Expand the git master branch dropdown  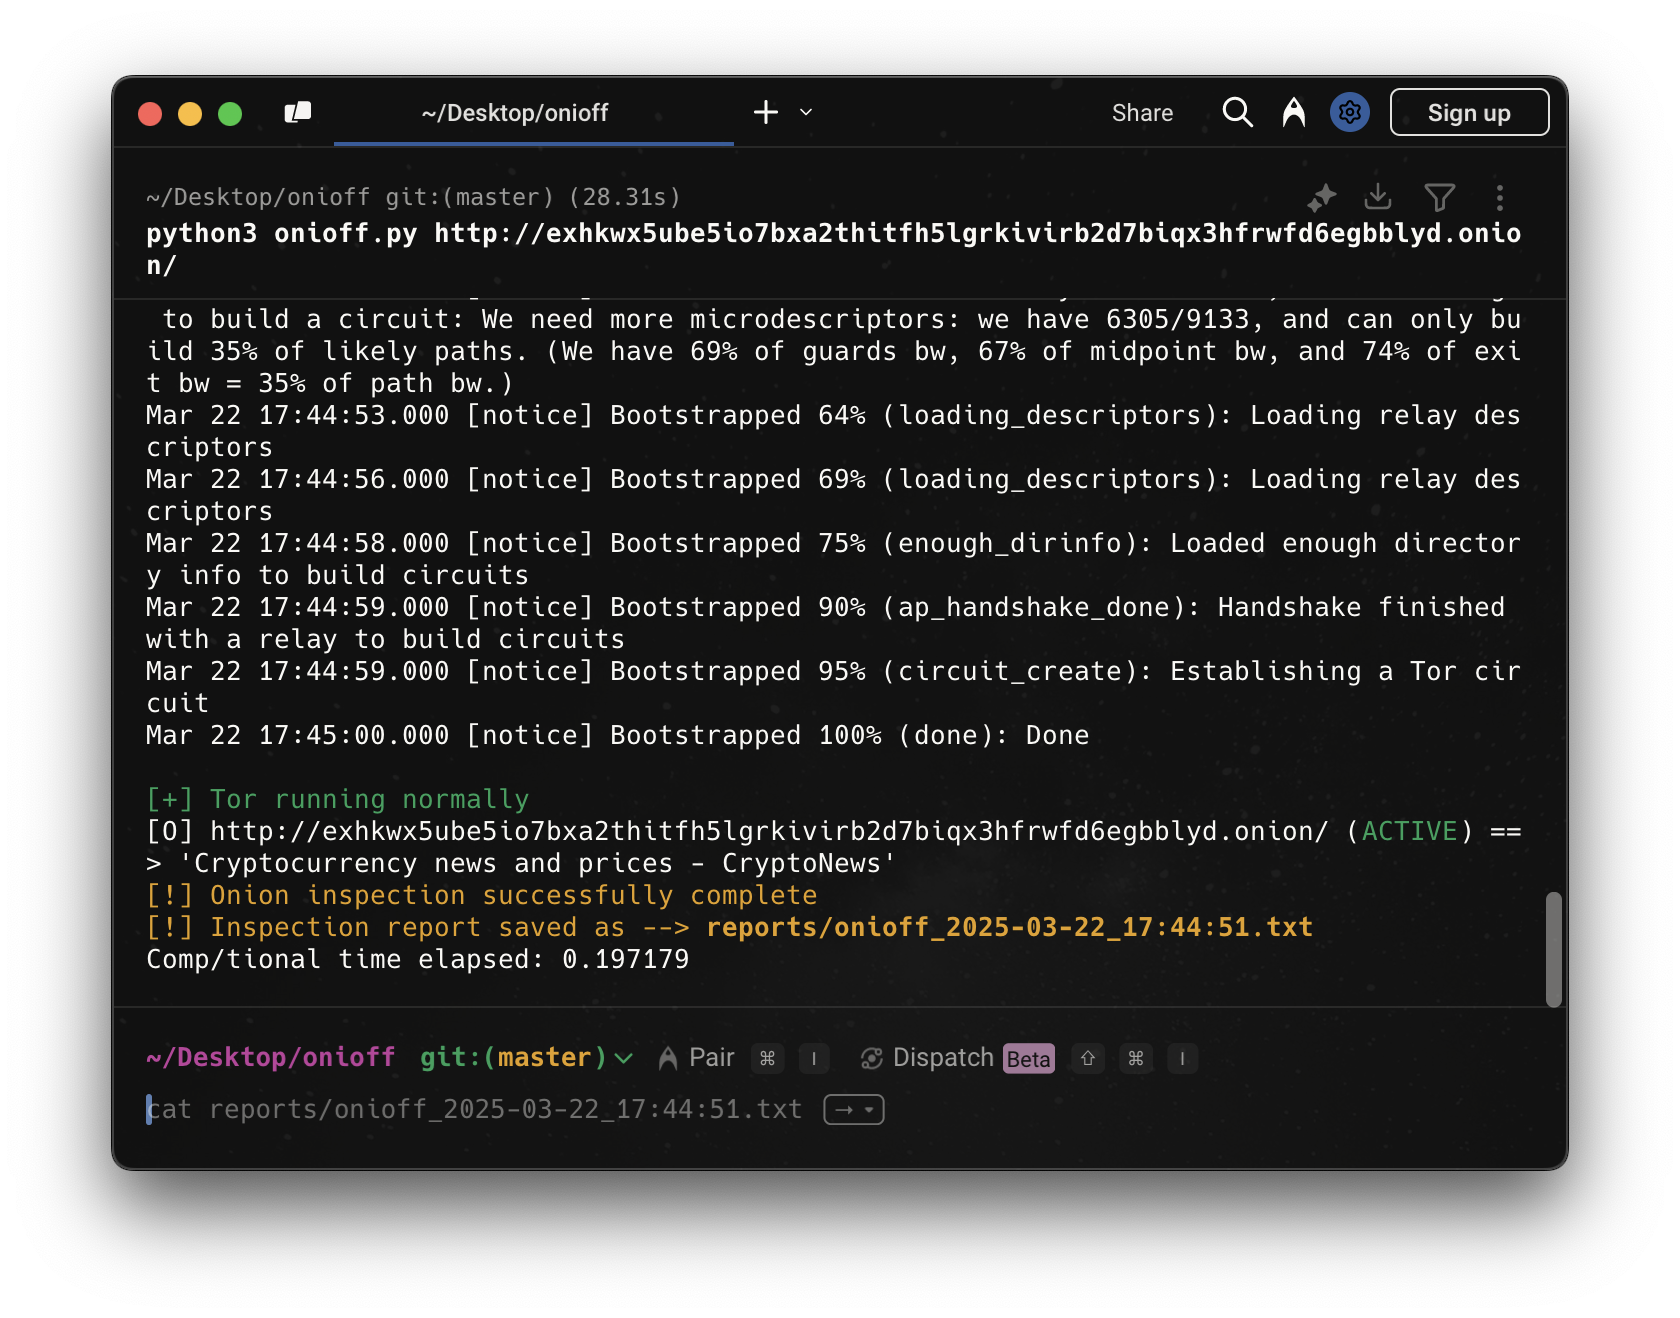tap(624, 1058)
